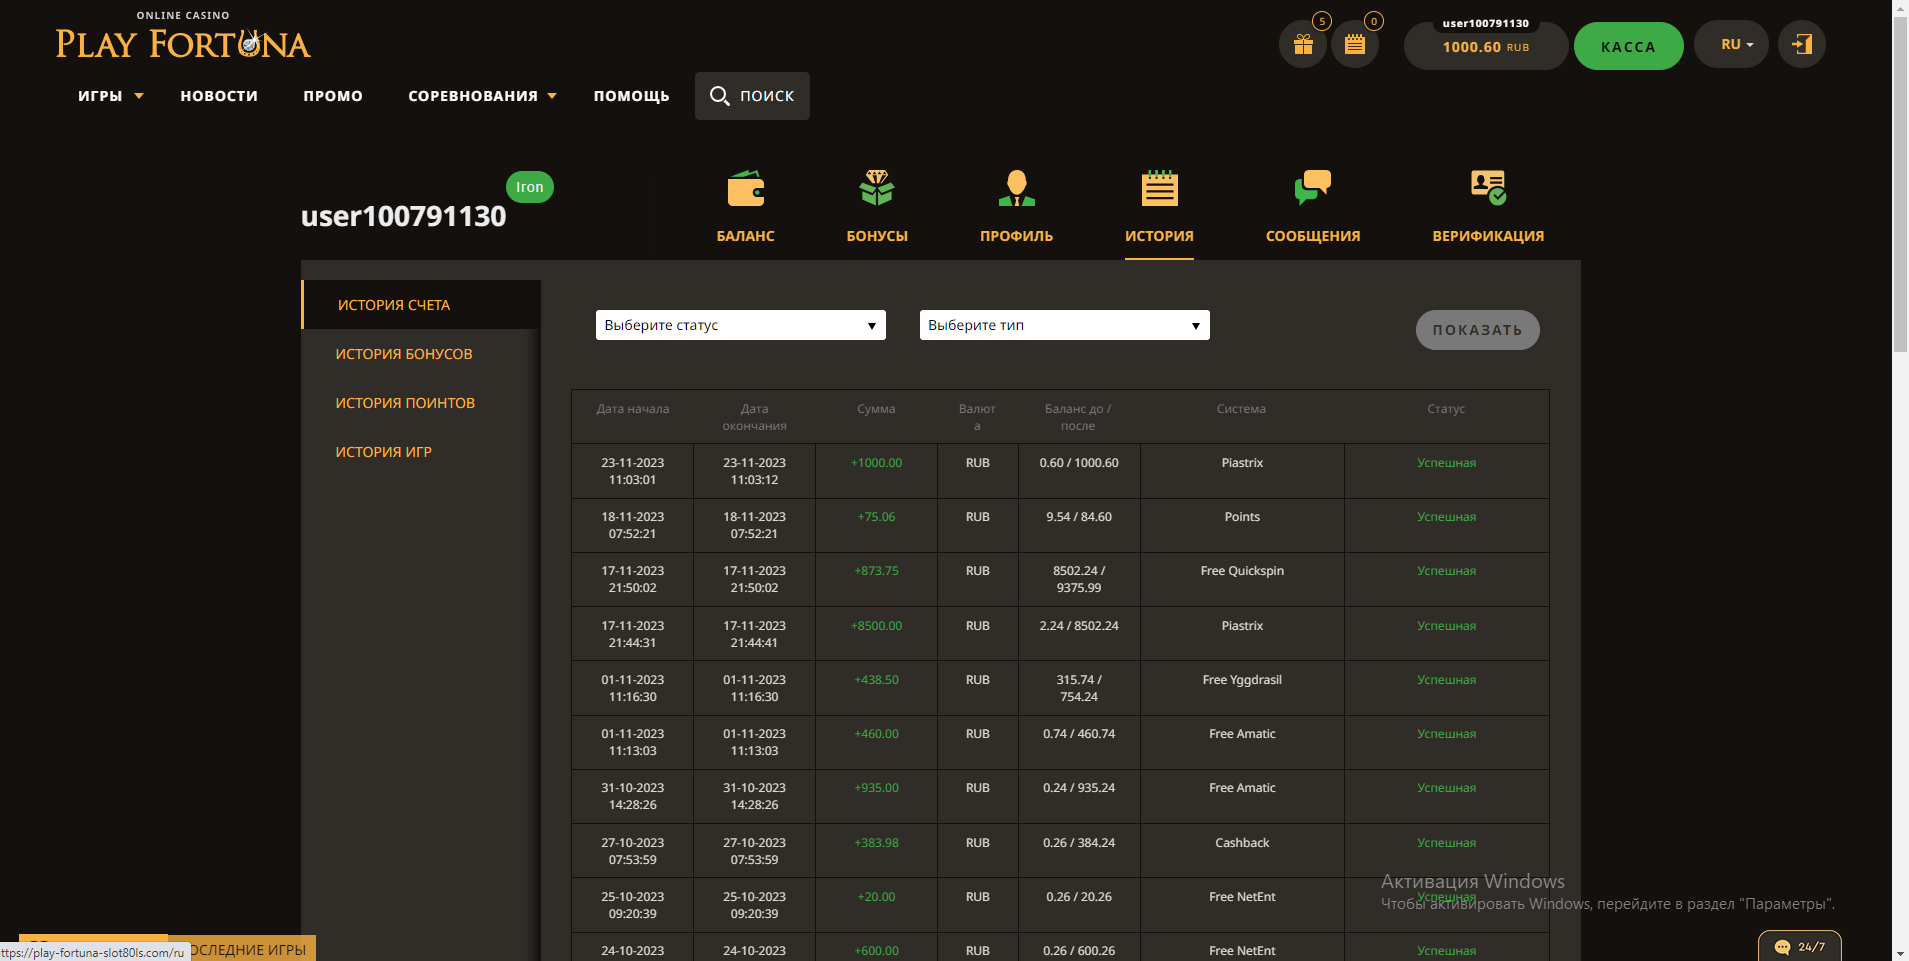The height and width of the screenshot is (961, 1909).
Task: Click the logout door icon
Action: (1801, 45)
